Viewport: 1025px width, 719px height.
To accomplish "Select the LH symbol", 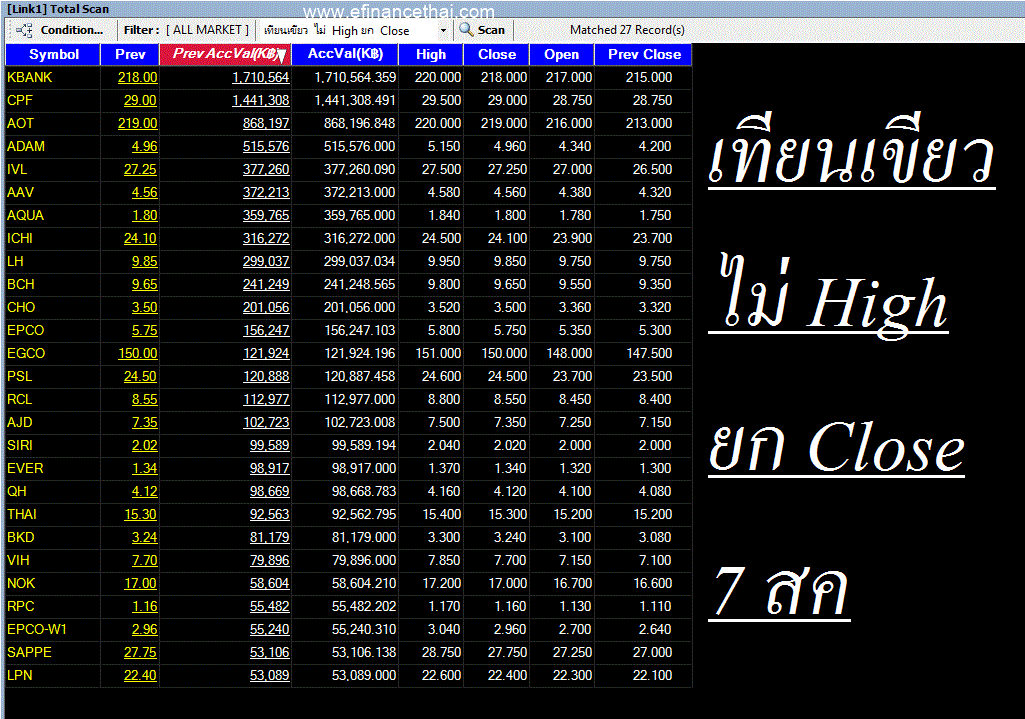I will point(15,261).
